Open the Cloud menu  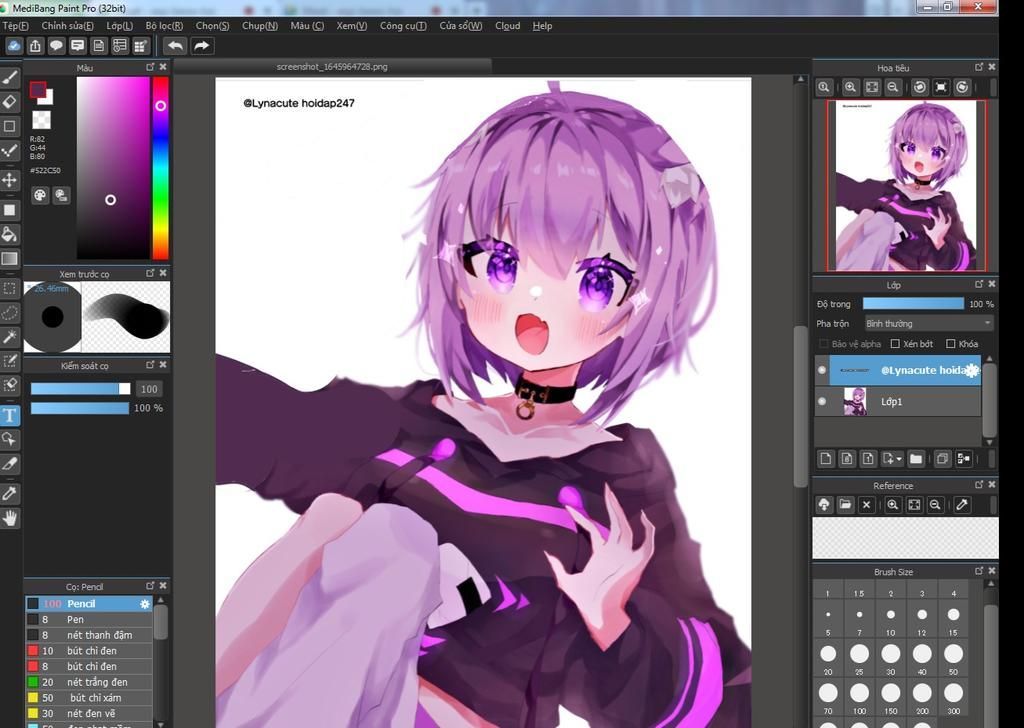click(x=507, y=25)
